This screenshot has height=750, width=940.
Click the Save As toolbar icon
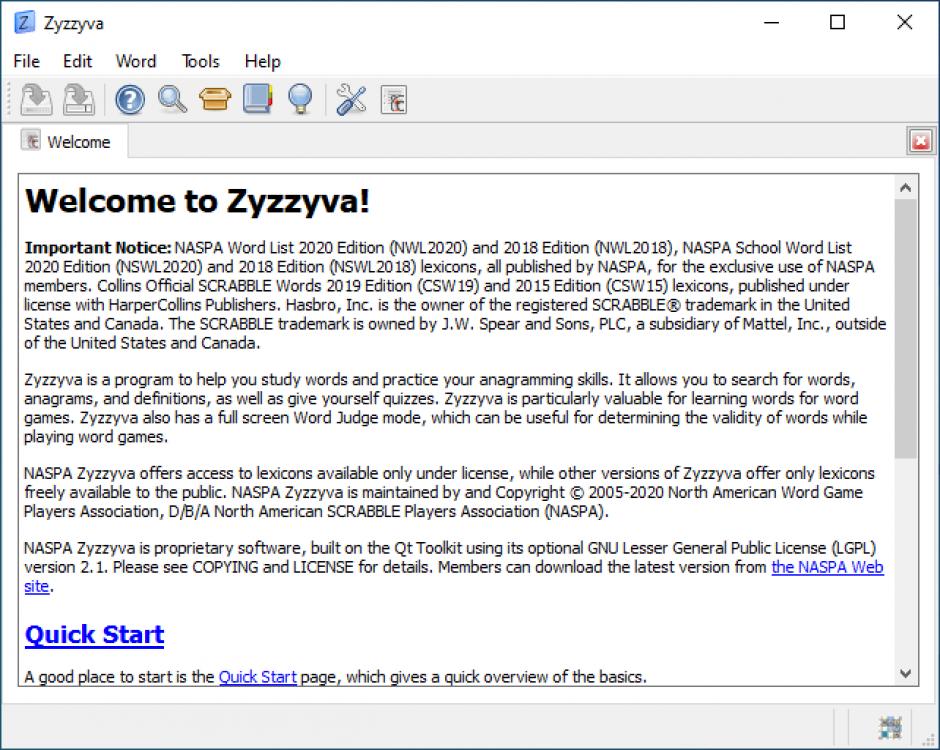79,99
